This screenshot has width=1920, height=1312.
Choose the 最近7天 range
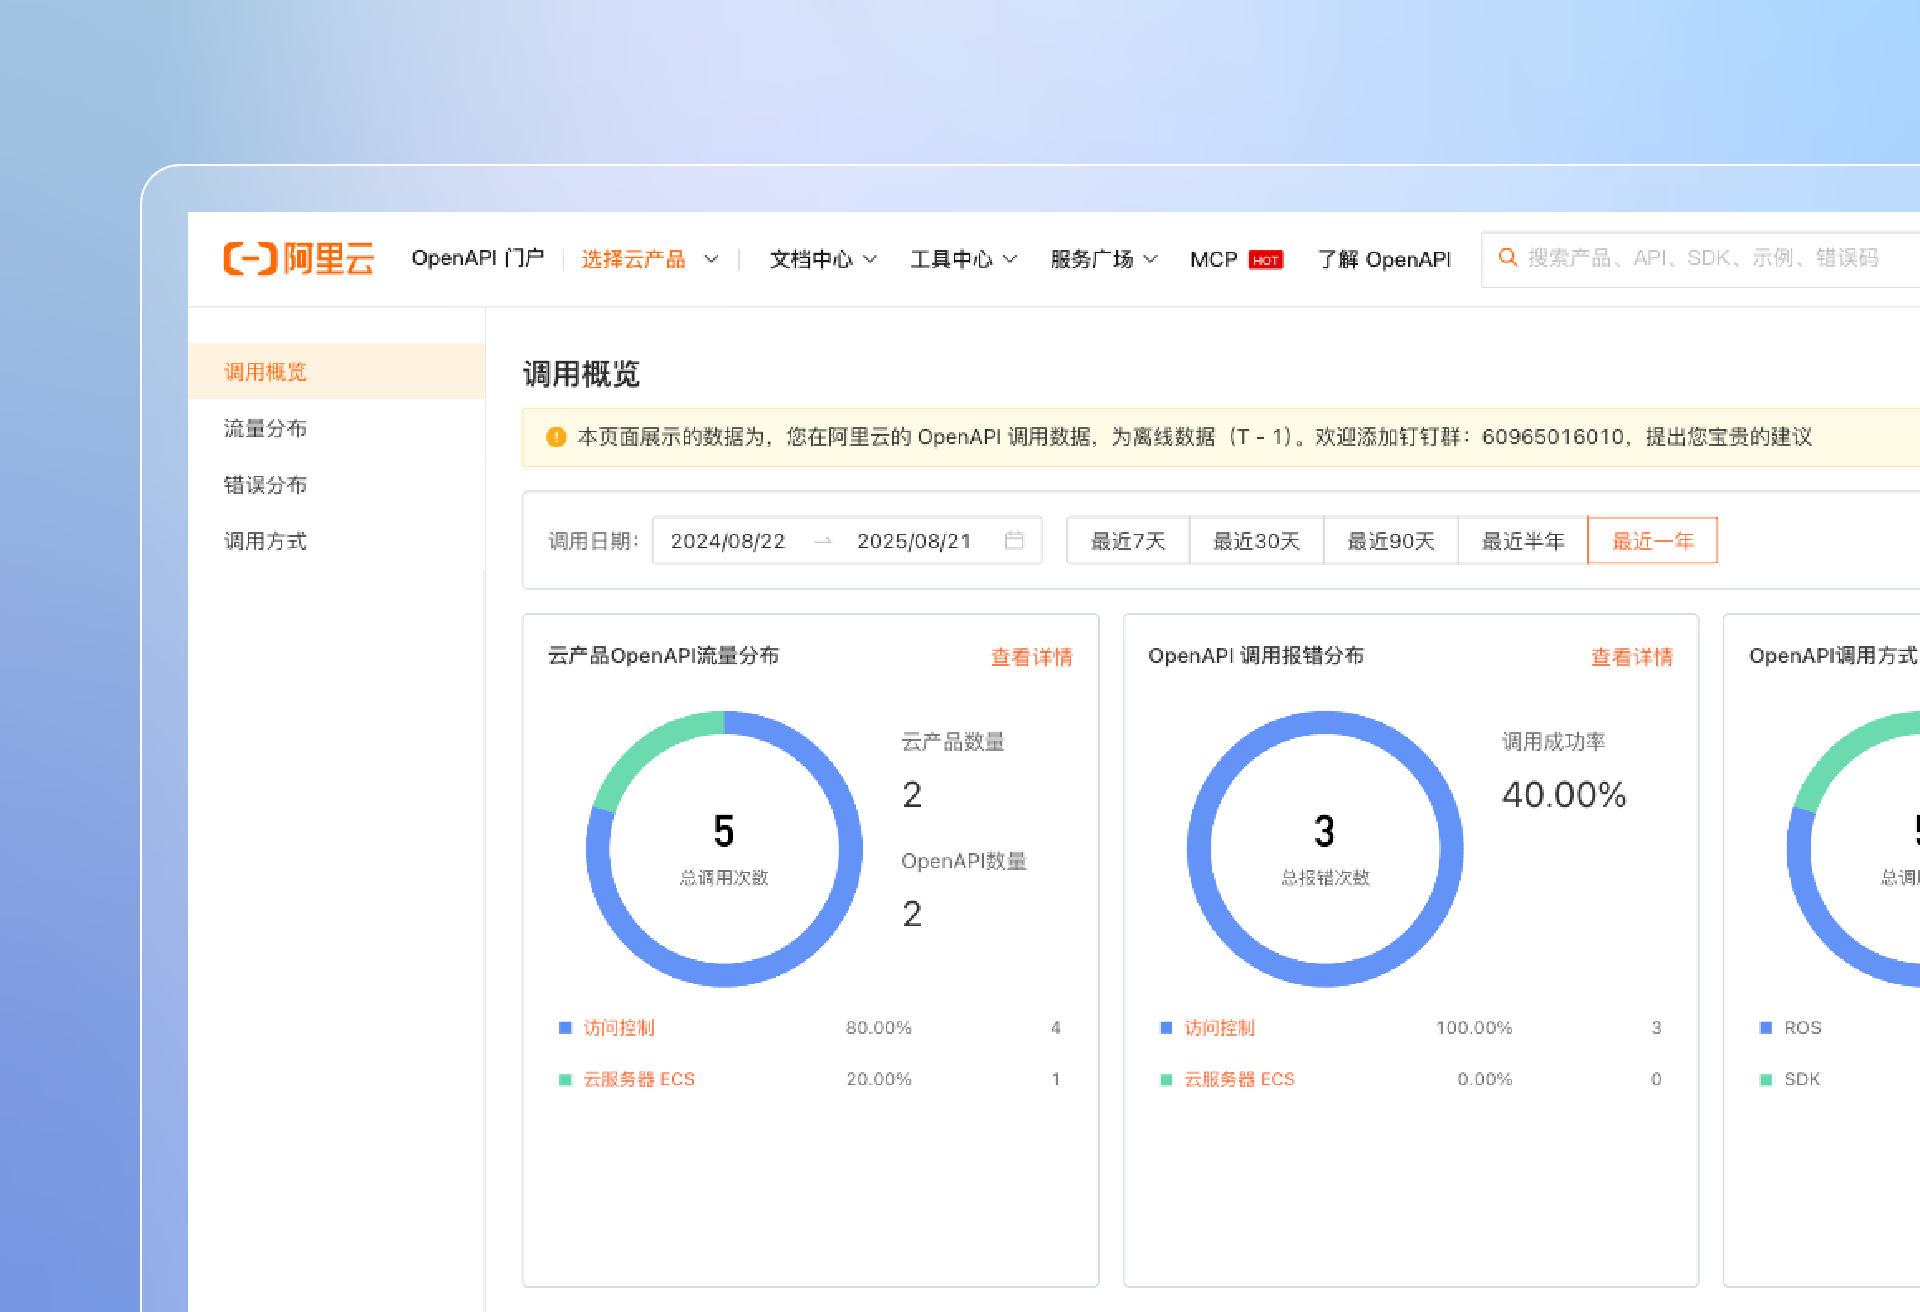(1128, 541)
